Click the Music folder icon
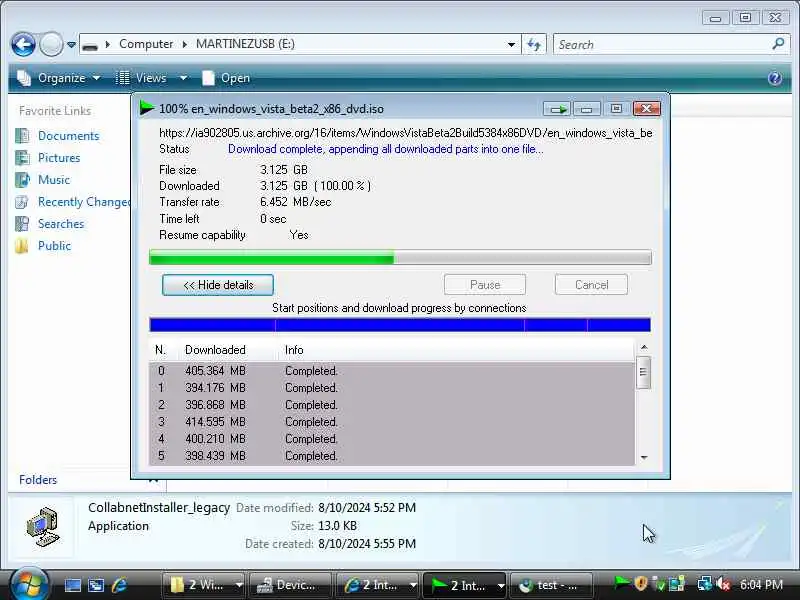This screenshot has width=800, height=600. [x=22, y=180]
